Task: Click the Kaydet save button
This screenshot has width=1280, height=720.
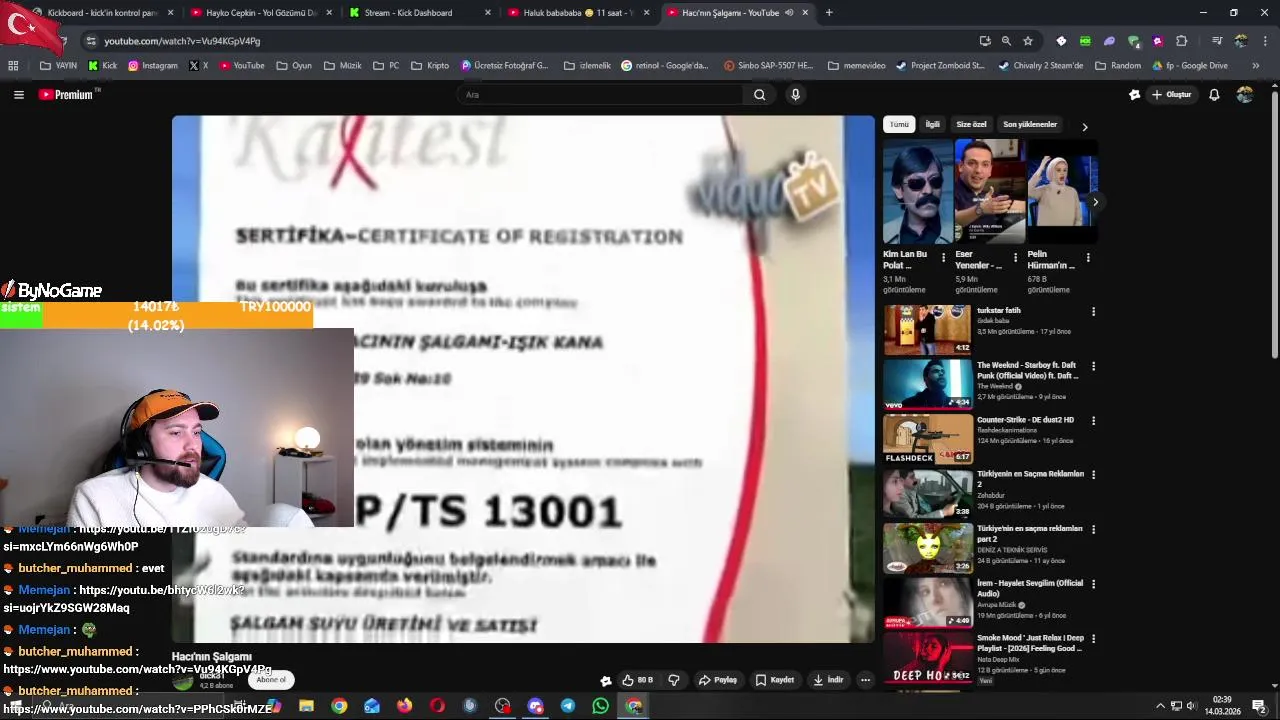Action: (775, 680)
